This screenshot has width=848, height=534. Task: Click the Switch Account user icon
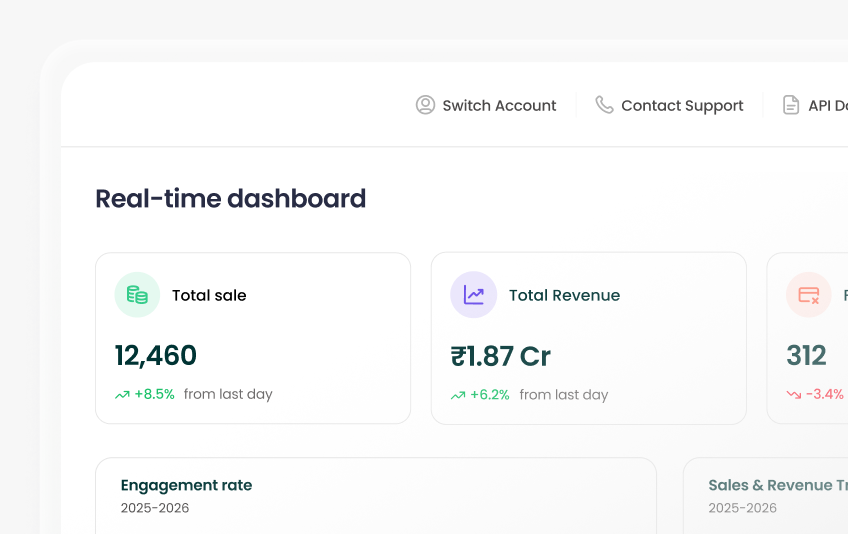tap(425, 105)
